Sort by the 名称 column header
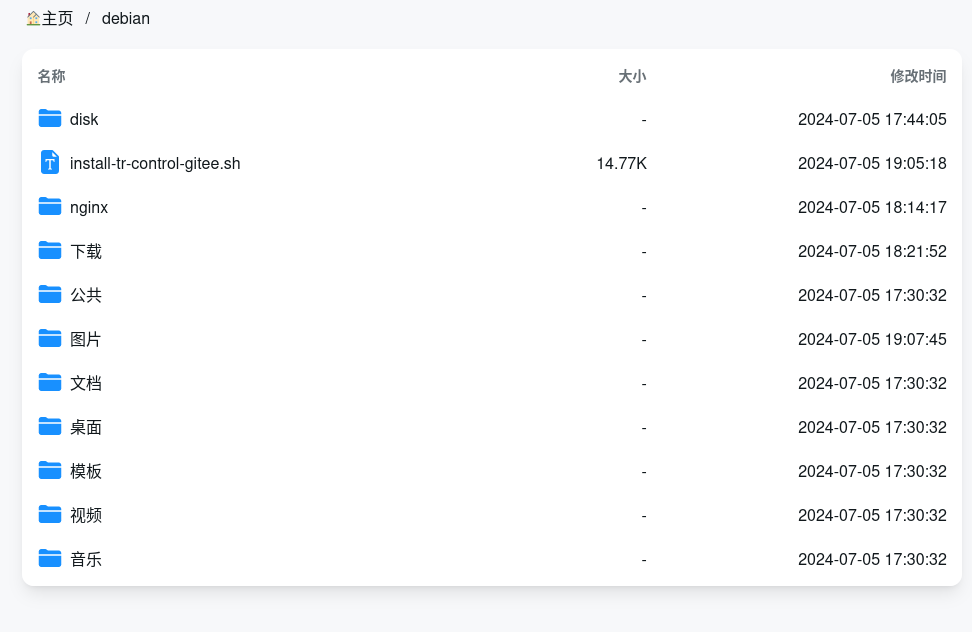Image resolution: width=972 pixels, height=632 pixels. pyautogui.click(x=52, y=76)
